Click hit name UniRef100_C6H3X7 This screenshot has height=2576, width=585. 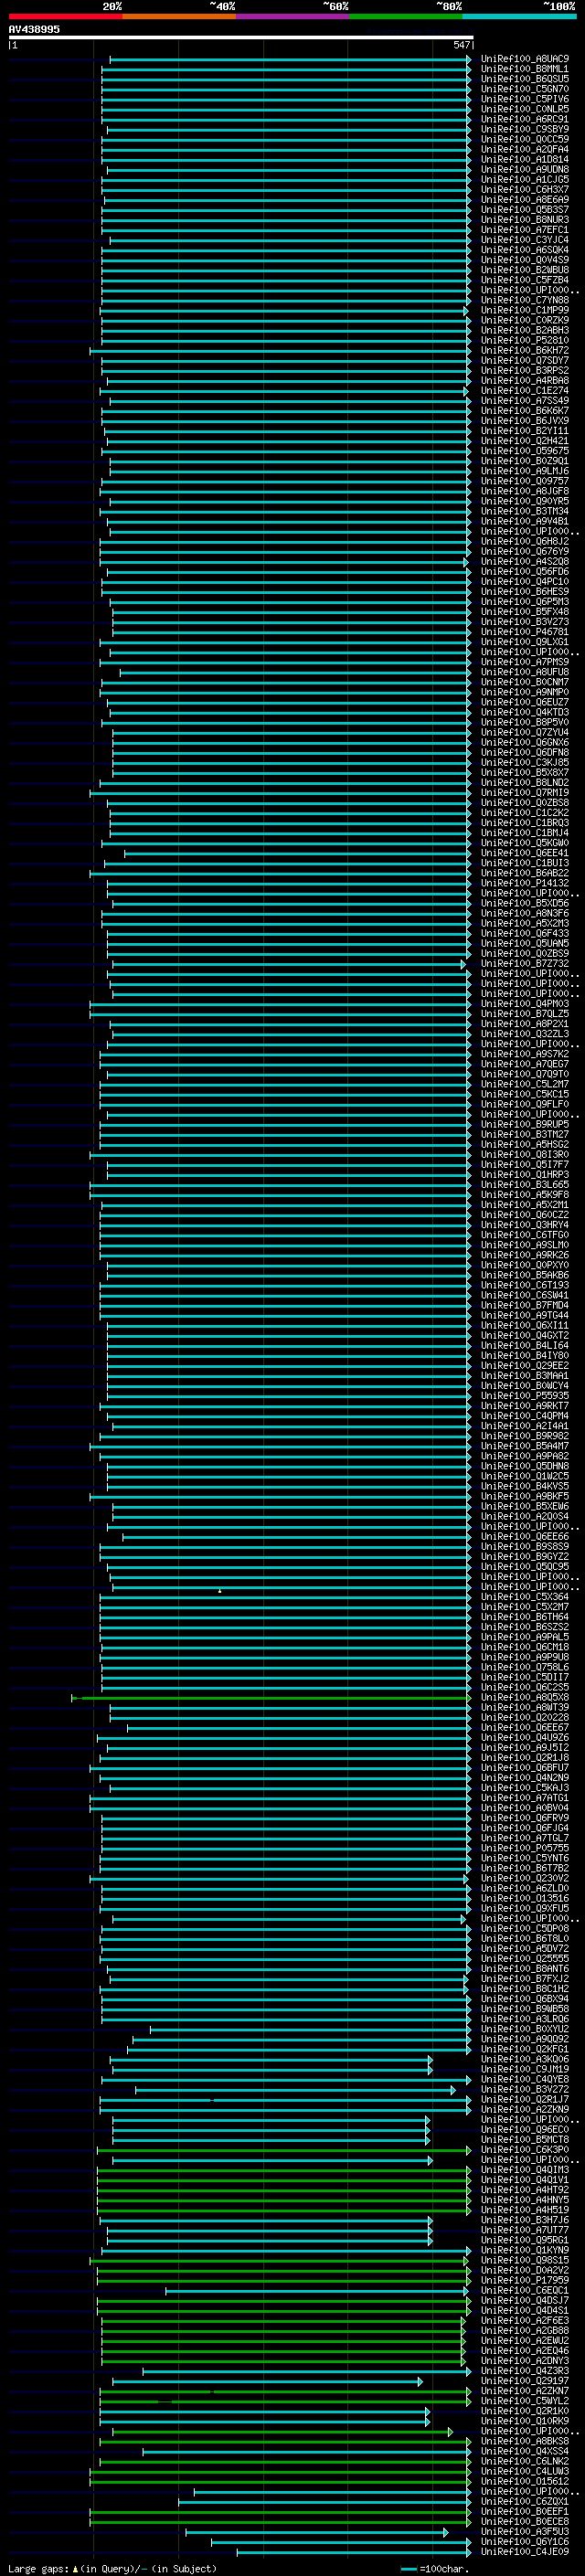(x=524, y=190)
